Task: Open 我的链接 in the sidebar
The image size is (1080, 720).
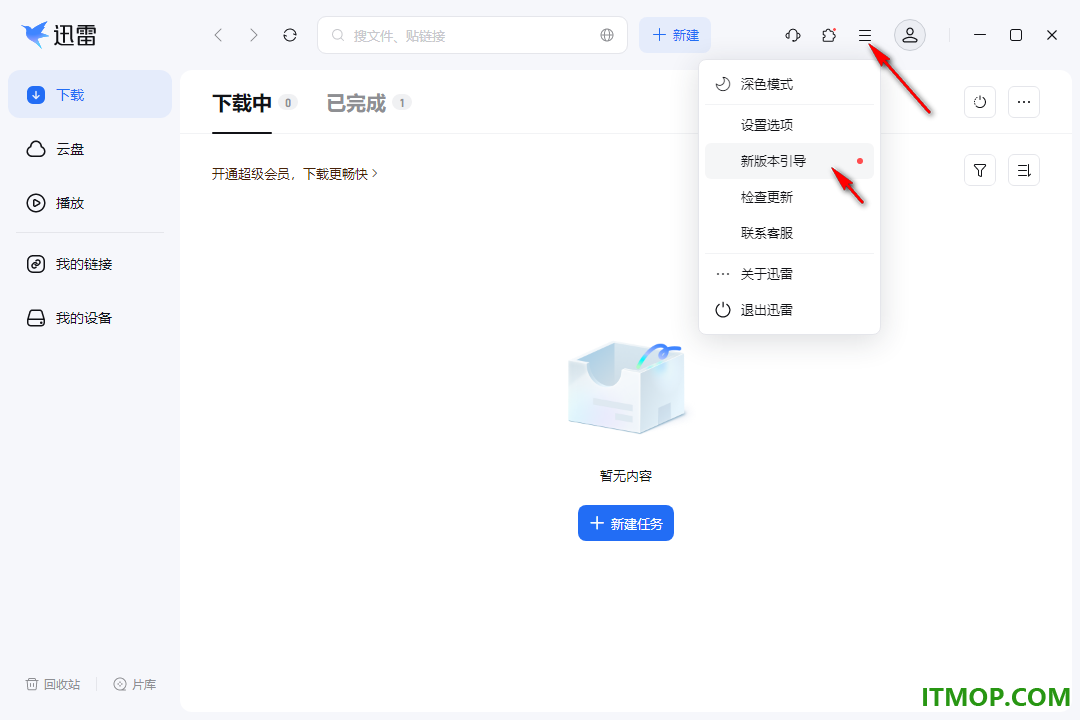Action: (90, 264)
